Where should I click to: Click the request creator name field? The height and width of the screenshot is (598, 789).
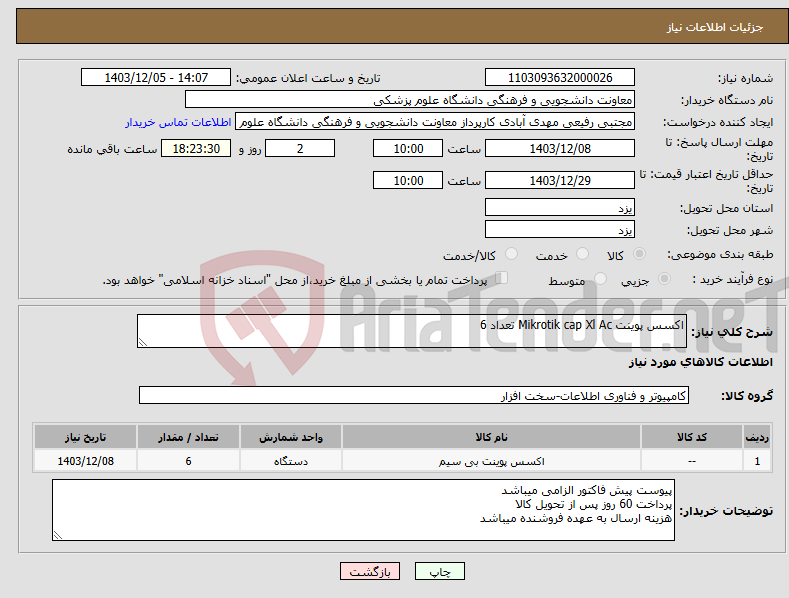click(435, 122)
